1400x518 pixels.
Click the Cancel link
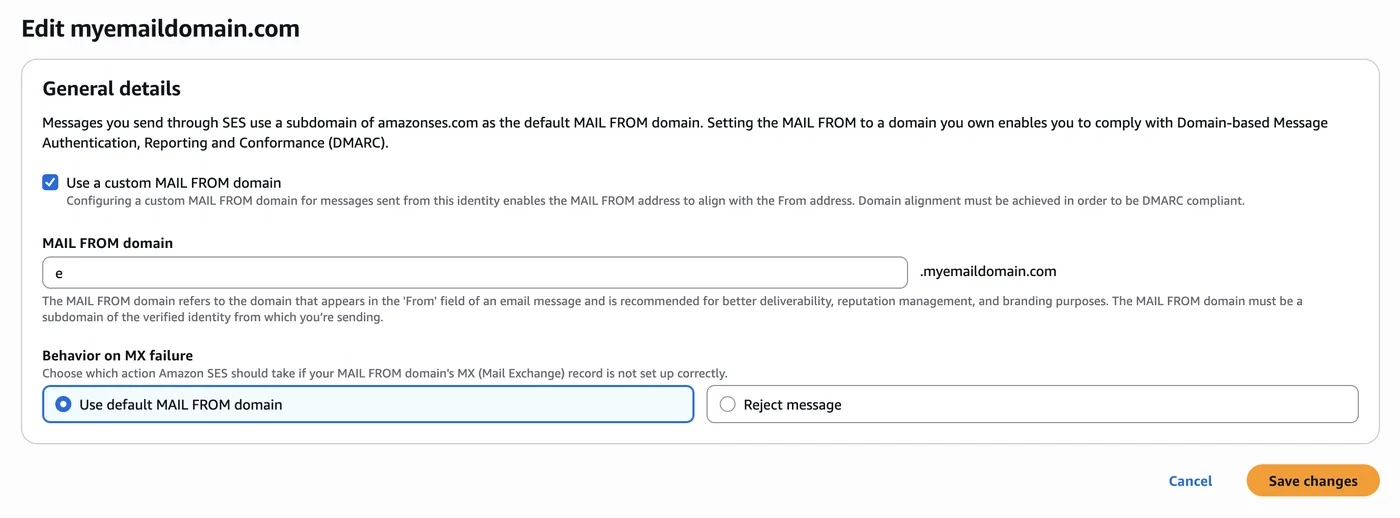1190,481
